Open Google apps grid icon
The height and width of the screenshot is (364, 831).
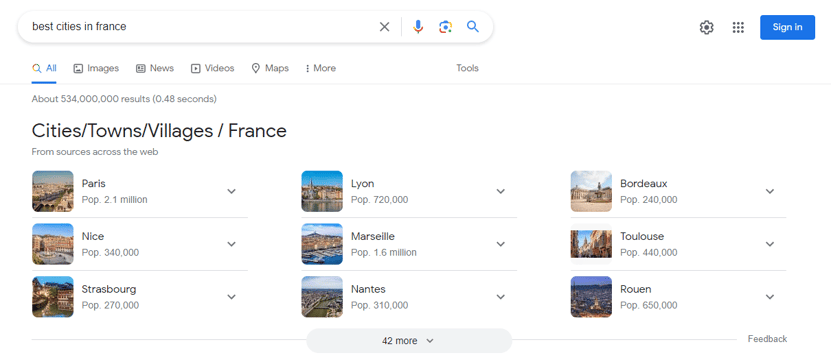738,28
